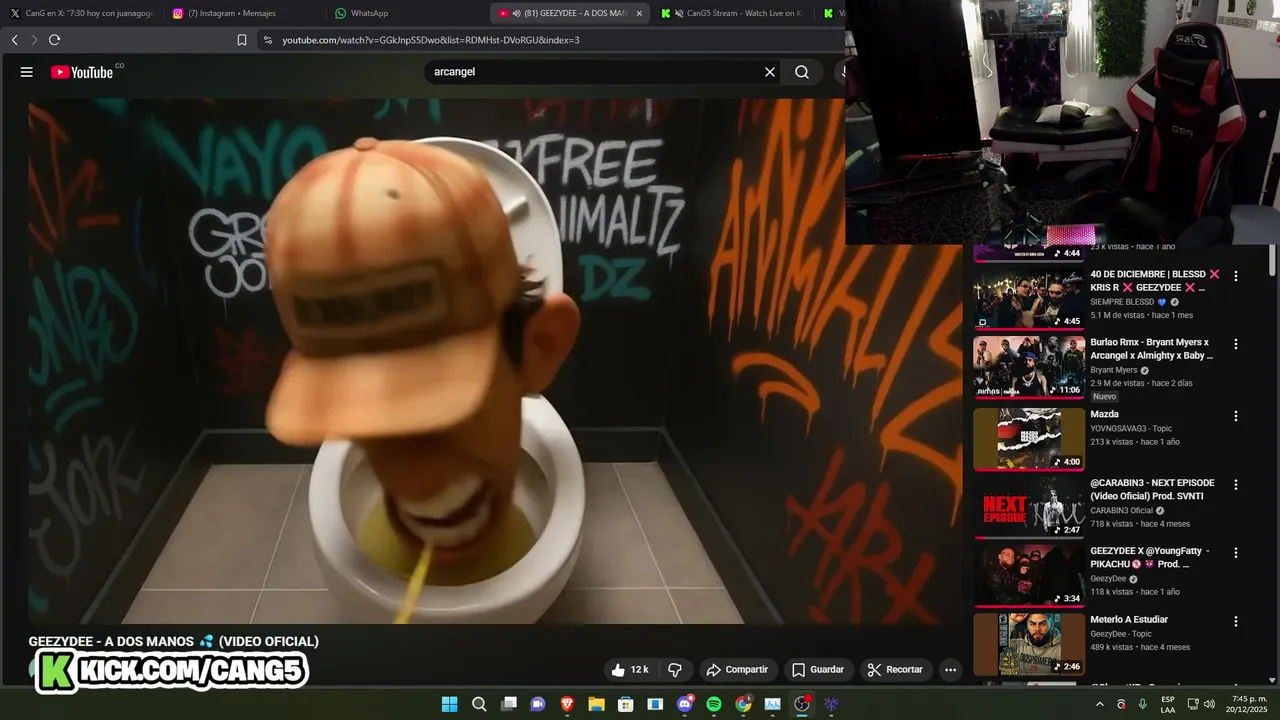
Task: Switch to the CanG en X tab
Action: (x=82, y=13)
